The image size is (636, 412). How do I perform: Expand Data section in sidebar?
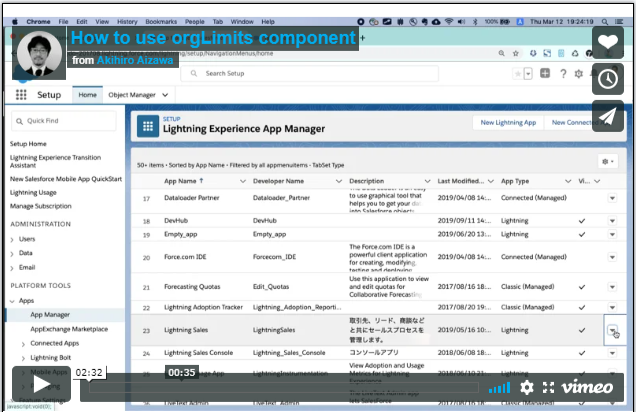pyautogui.click(x=12, y=254)
